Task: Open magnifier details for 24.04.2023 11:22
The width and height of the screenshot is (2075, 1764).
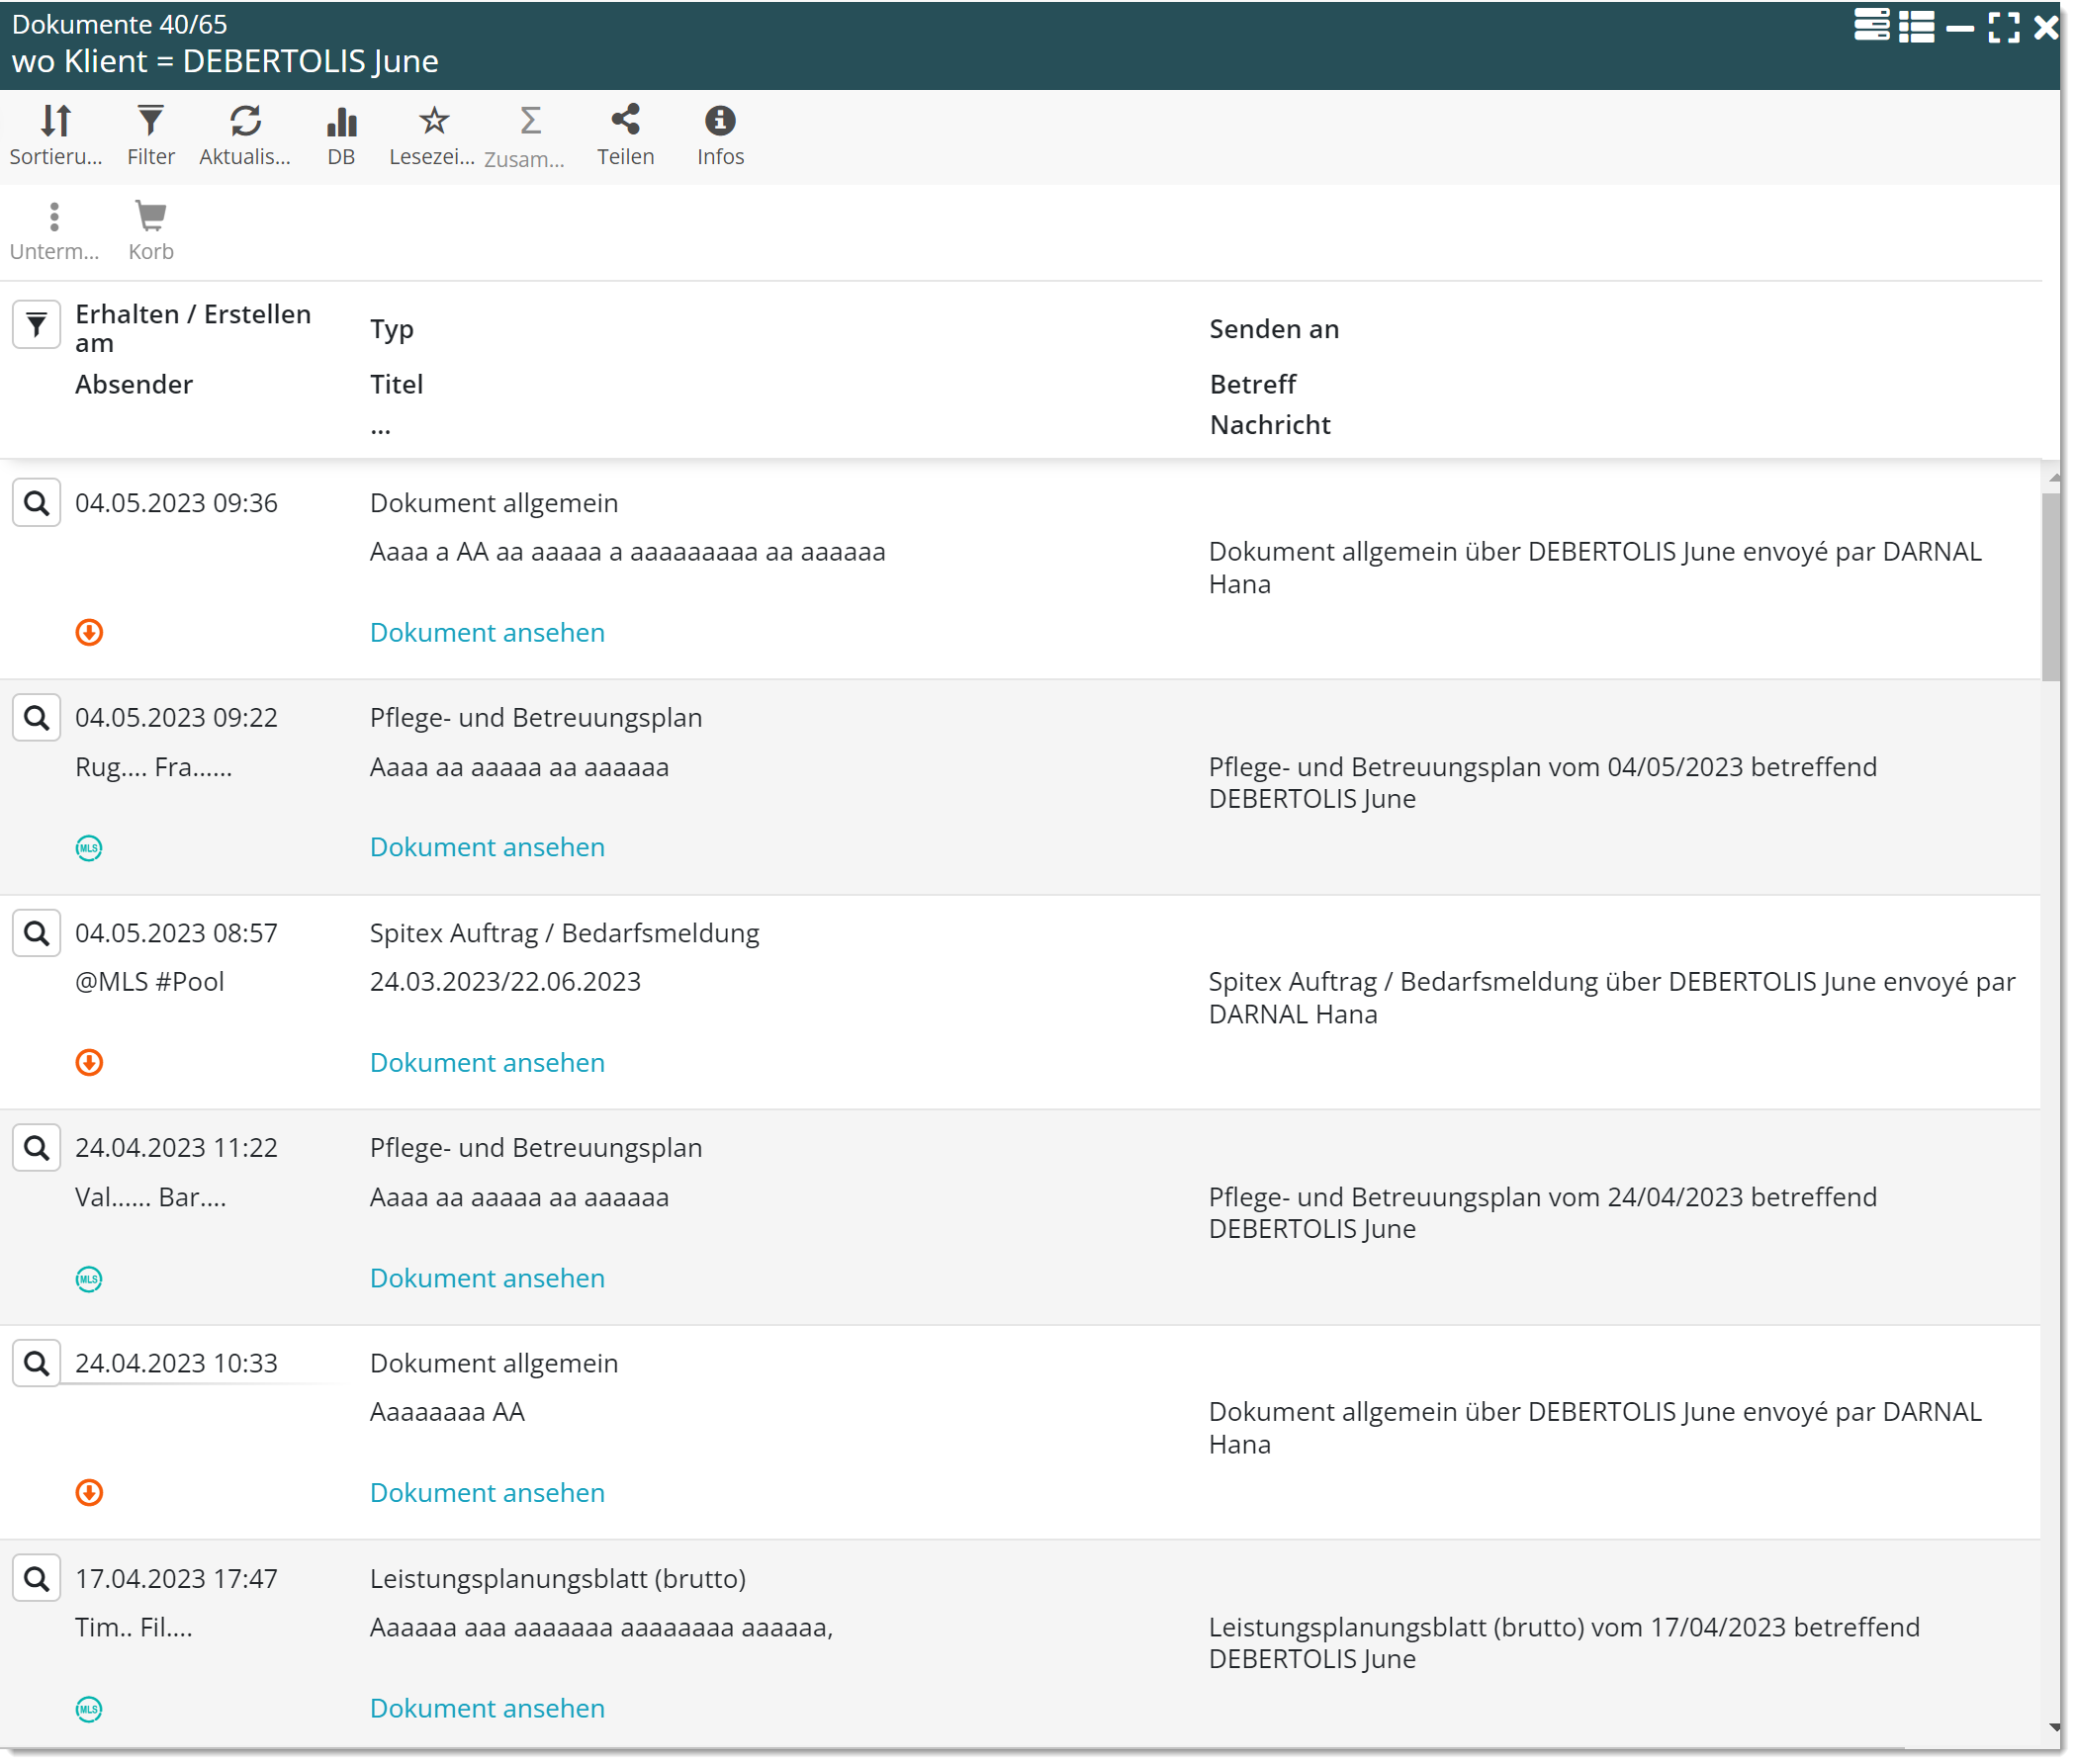Action: pos(36,1148)
